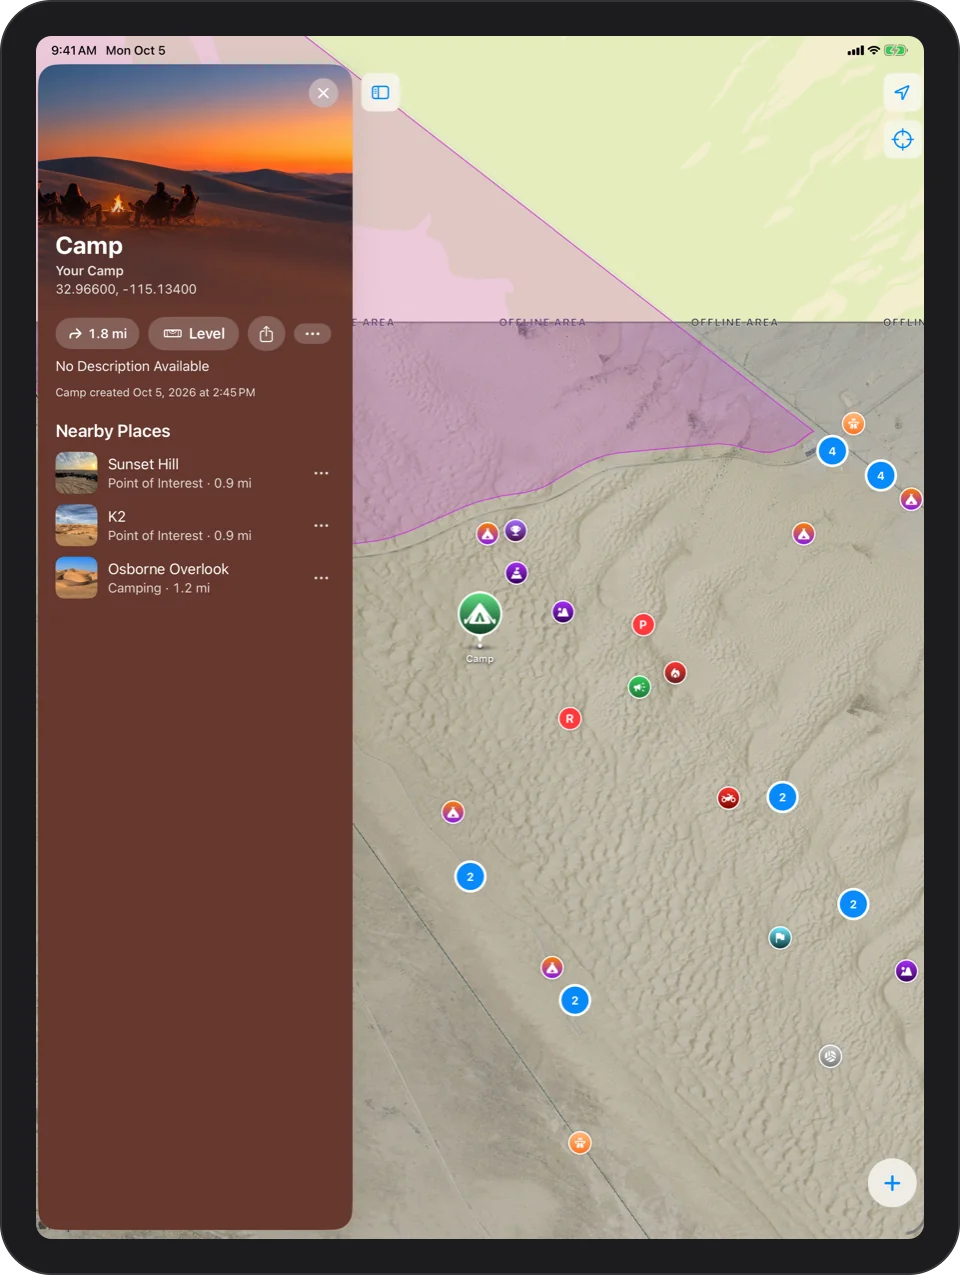Image resolution: width=960 pixels, height=1275 pixels.
Task: Select Osborne Overlook thumbnail image
Action: click(76, 578)
